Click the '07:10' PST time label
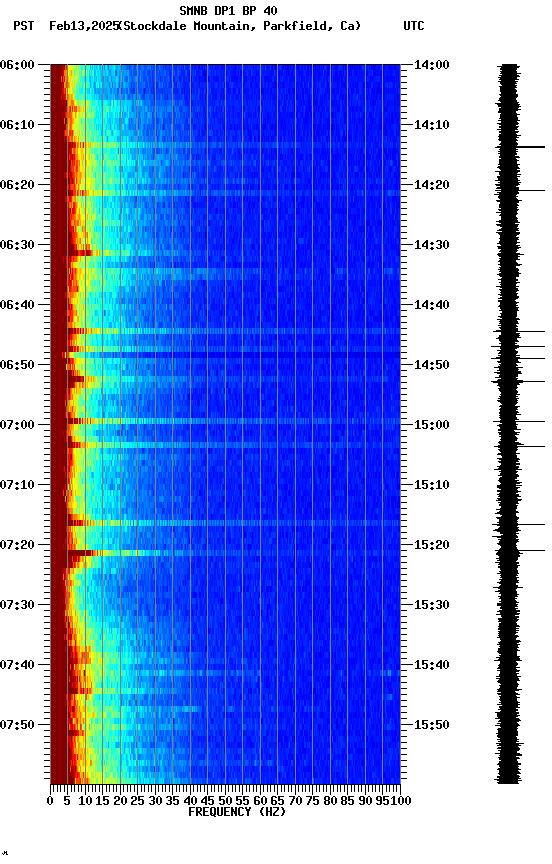 (17, 485)
